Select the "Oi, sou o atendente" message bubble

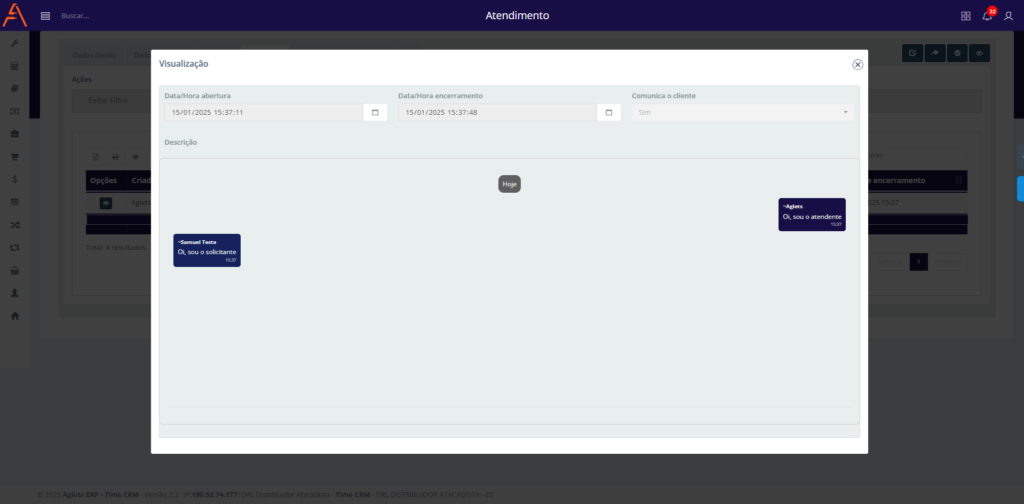tap(811, 214)
